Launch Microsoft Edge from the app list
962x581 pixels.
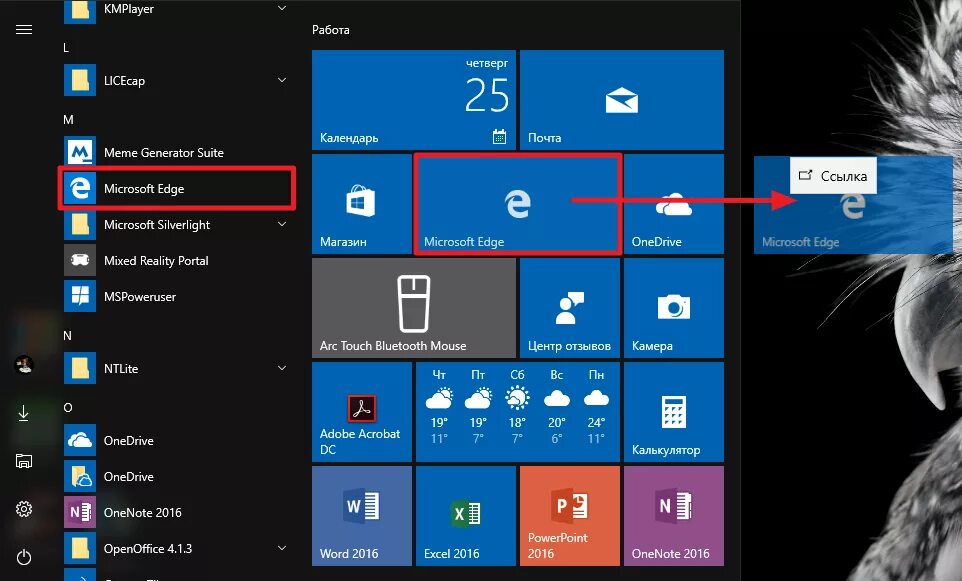177,188
